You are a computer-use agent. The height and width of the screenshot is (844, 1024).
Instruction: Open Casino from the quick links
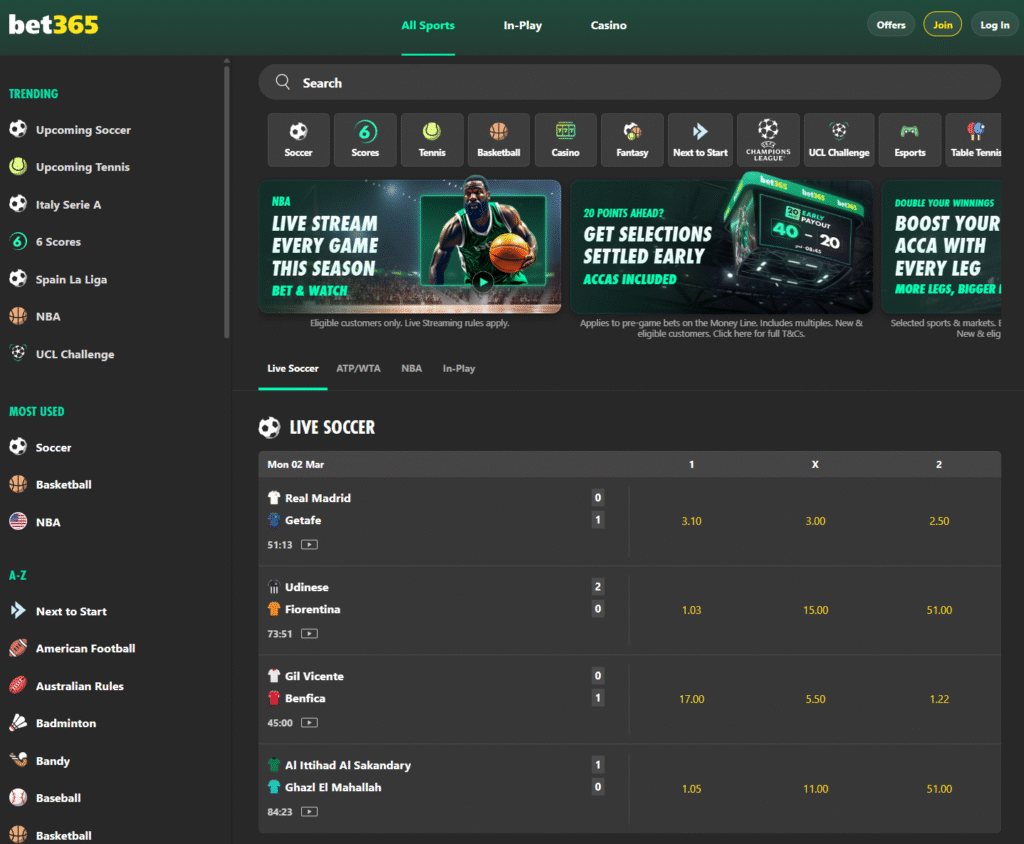tap(565, 139)
